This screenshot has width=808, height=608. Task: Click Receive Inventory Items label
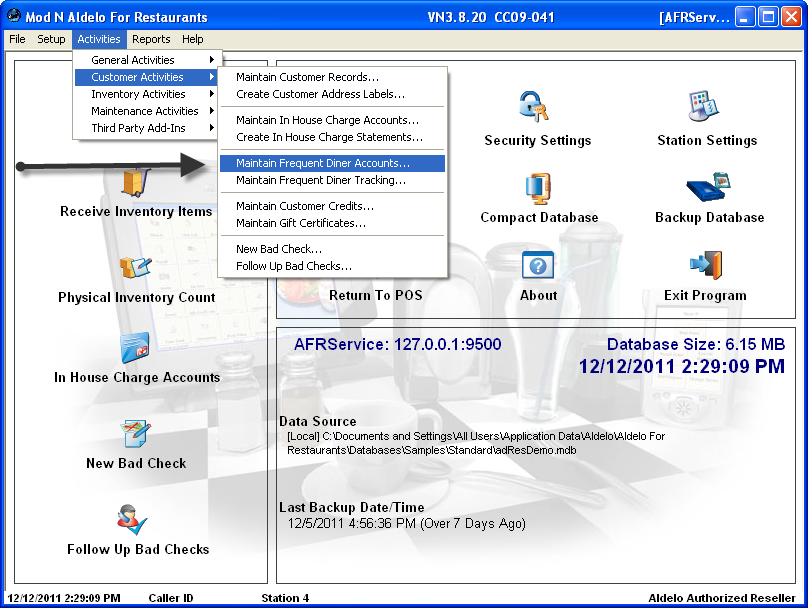136,211
